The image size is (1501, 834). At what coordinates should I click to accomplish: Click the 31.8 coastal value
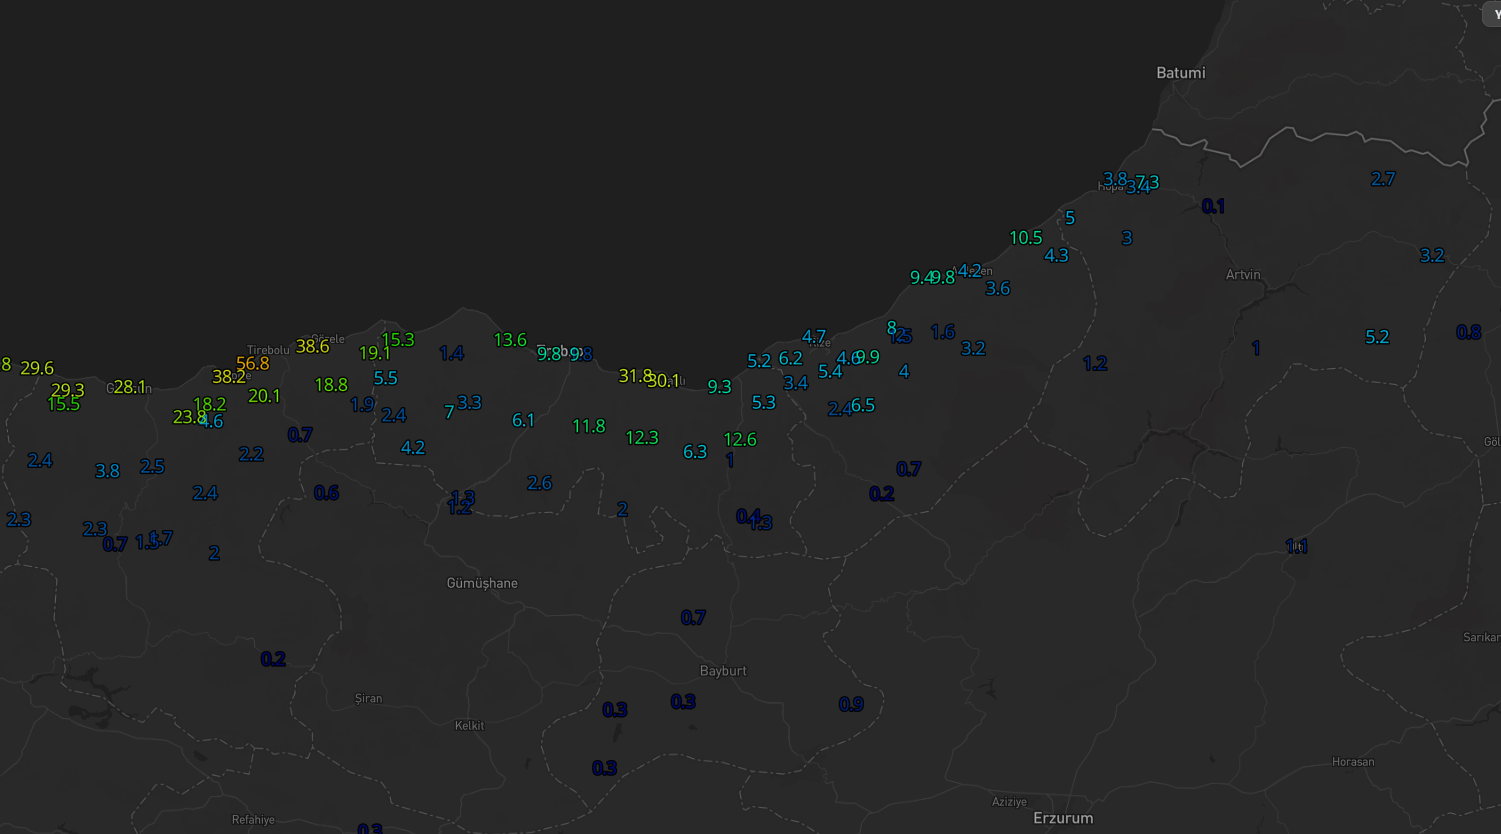coord(635,376)
